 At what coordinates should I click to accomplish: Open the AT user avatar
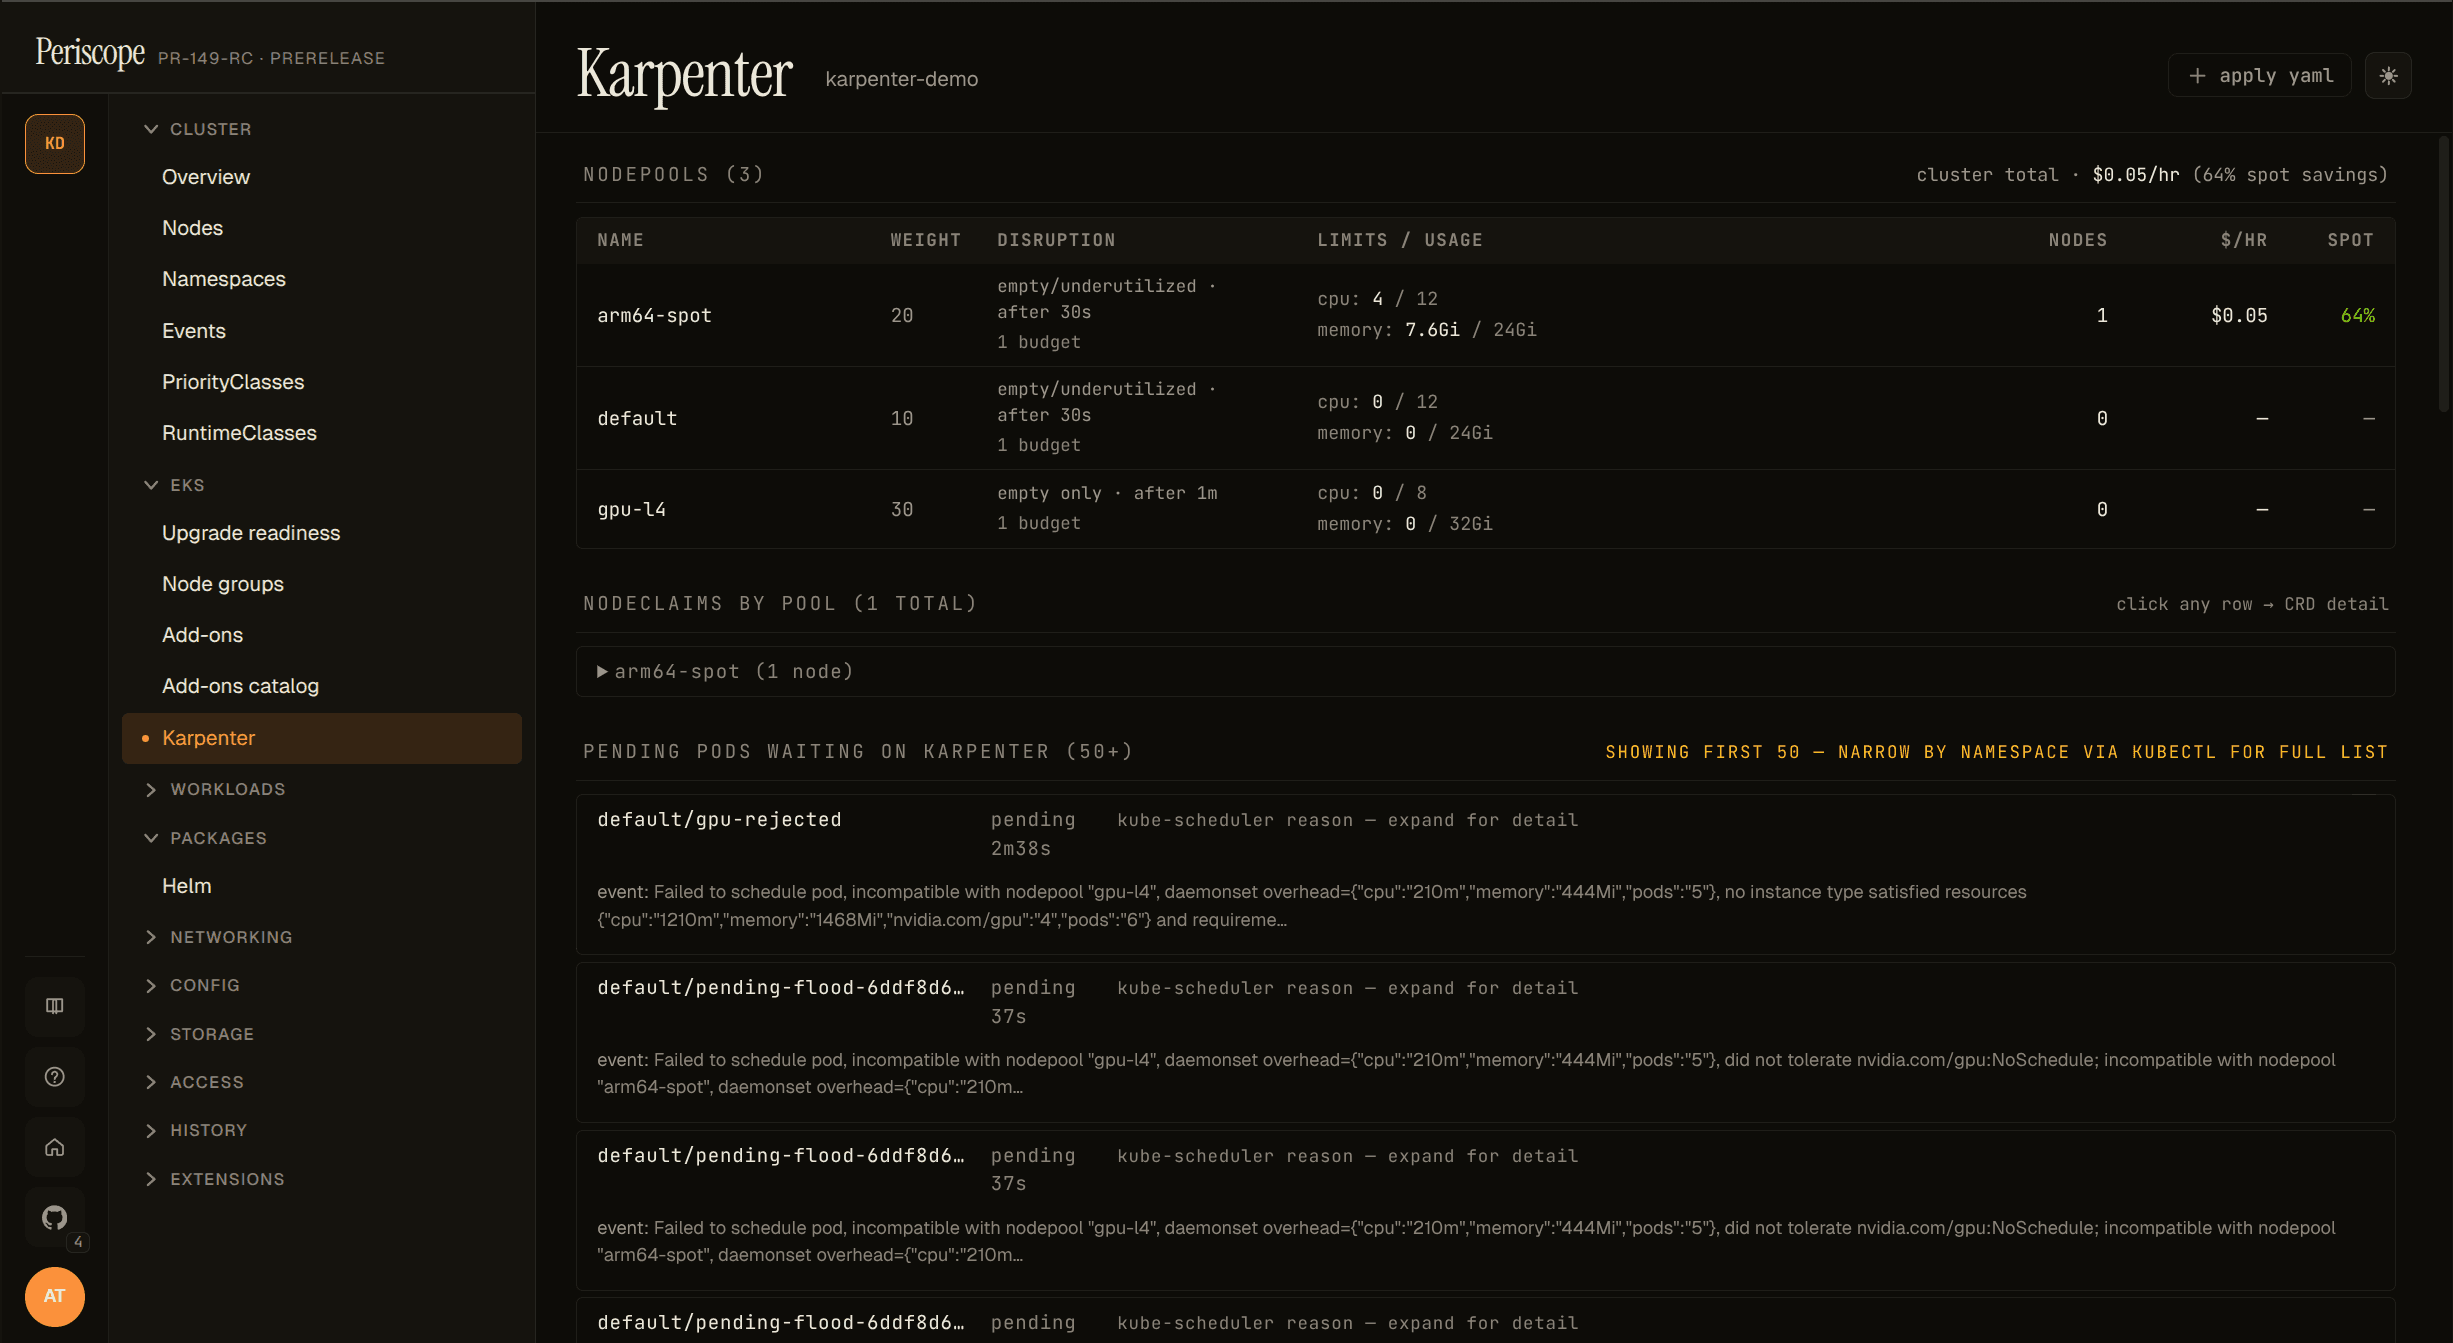[x=55, y=1296]
